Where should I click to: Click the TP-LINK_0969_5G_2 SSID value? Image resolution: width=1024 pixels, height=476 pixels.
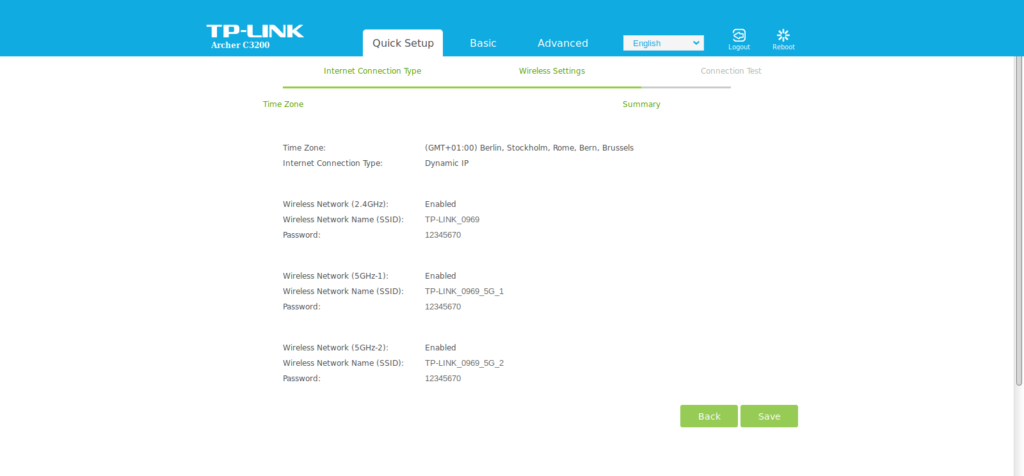pos(464,363)
